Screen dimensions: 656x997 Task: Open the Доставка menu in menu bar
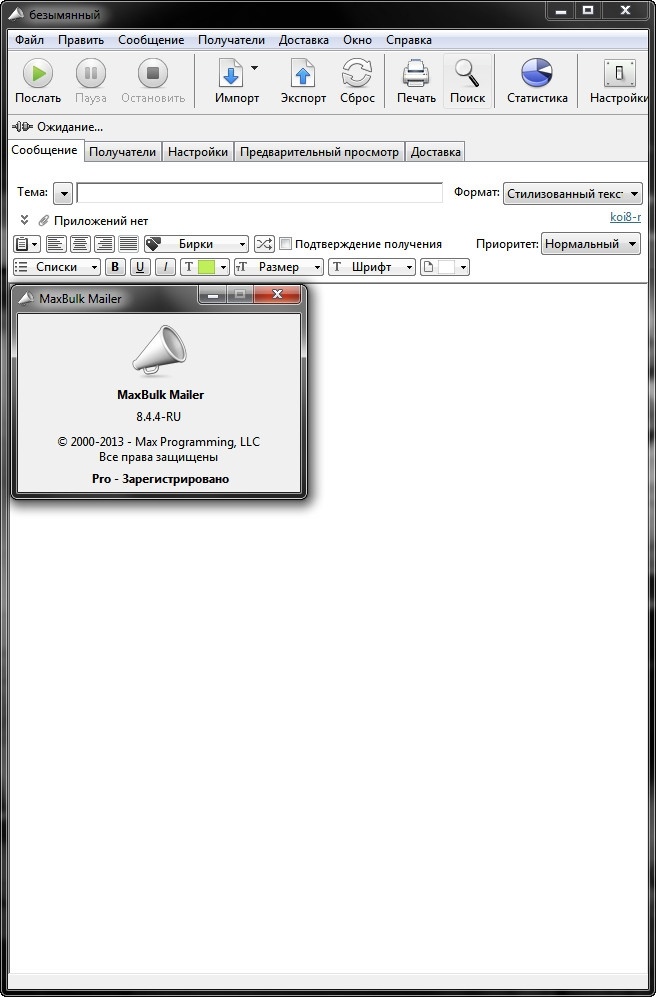(304, 40)
